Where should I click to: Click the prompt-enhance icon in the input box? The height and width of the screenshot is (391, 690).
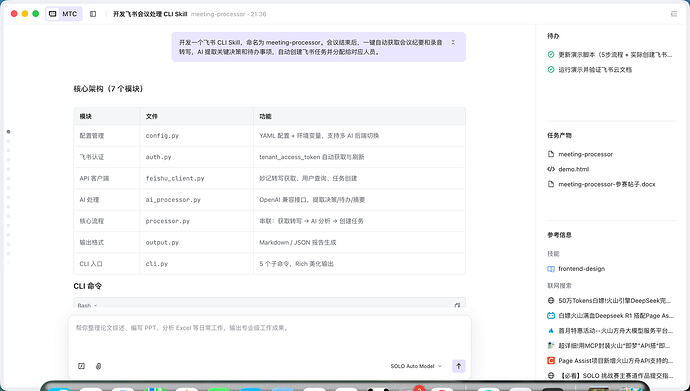pyautogui.click(x=81, y=366)
